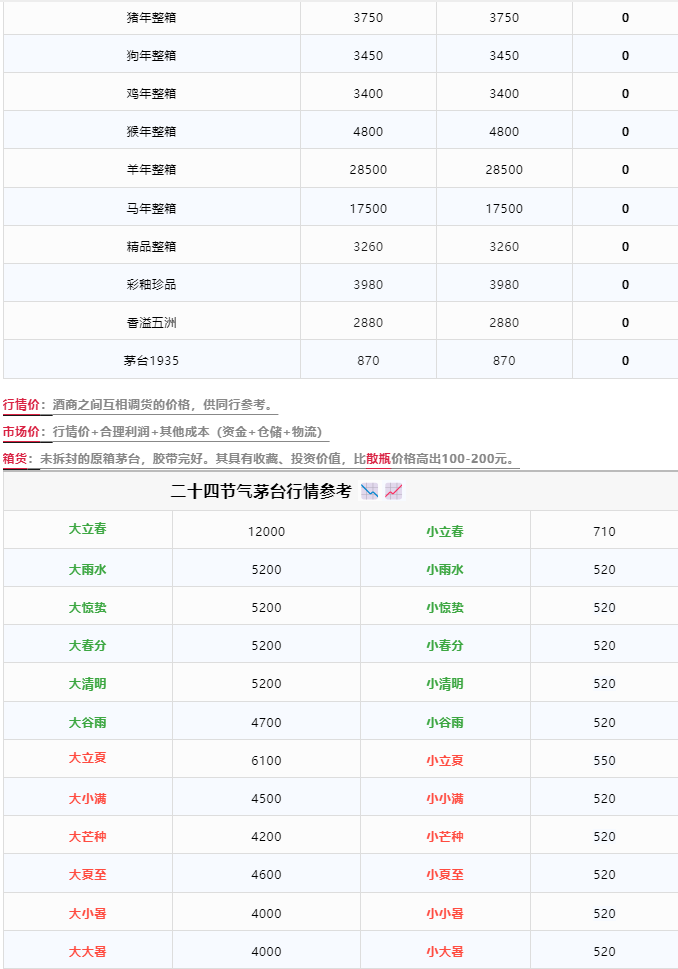Click the green 小清明 label
The height and width of the screenshot is (969, 678).
point(445,684)
